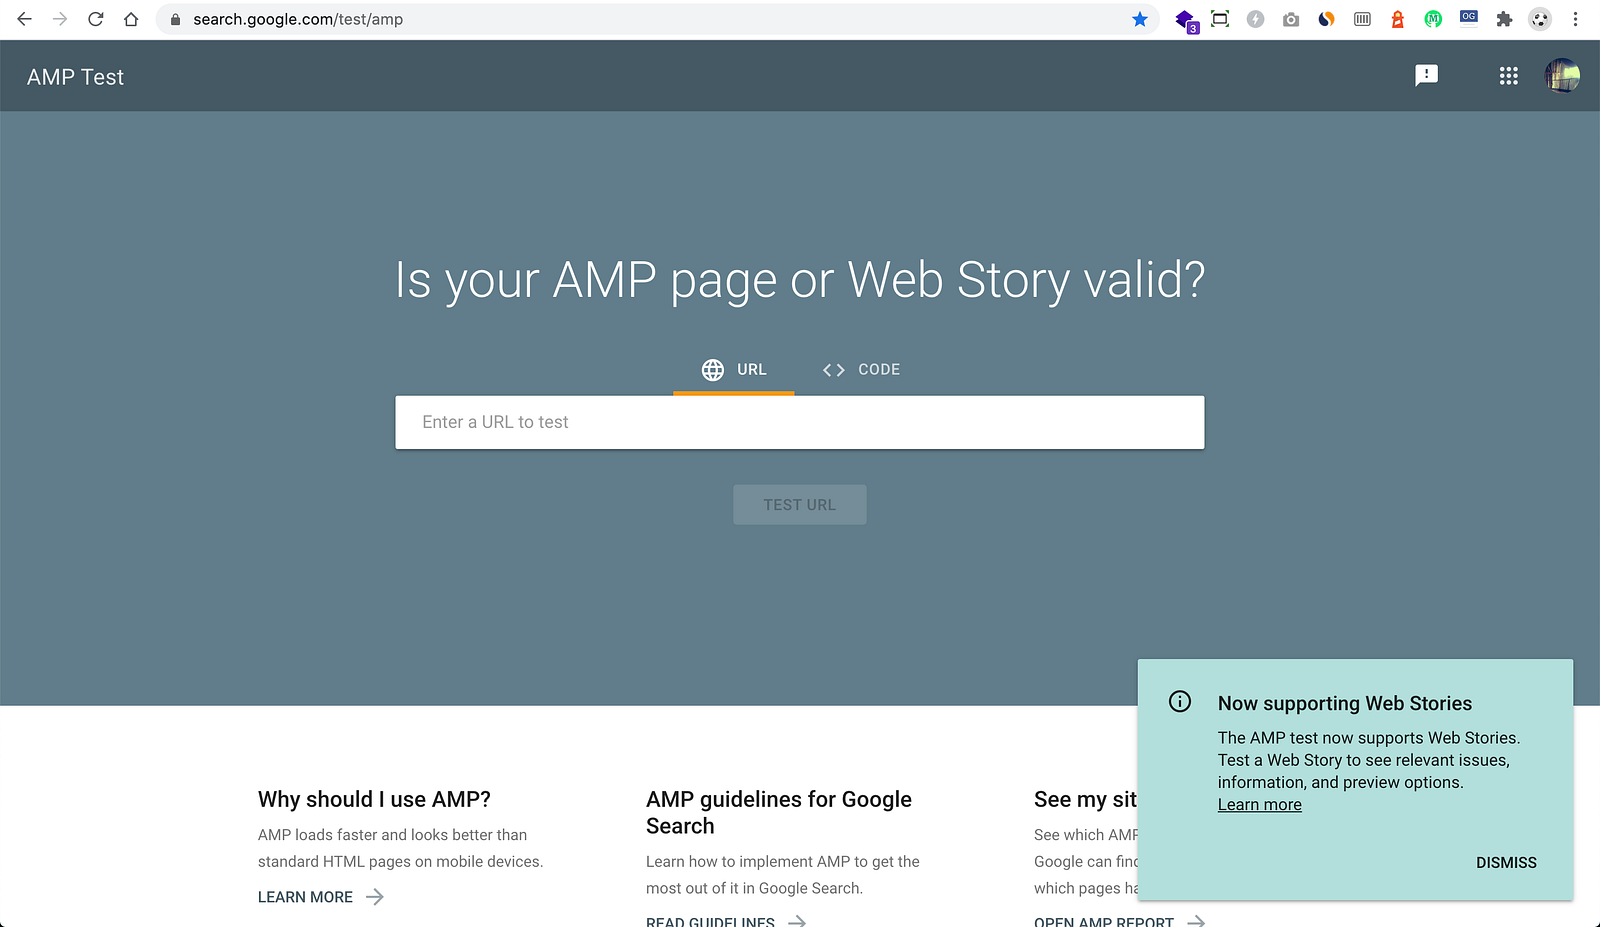Click the browser forward arrow
The height and width of the screenshot is (927, 1600).
(60, 19)
